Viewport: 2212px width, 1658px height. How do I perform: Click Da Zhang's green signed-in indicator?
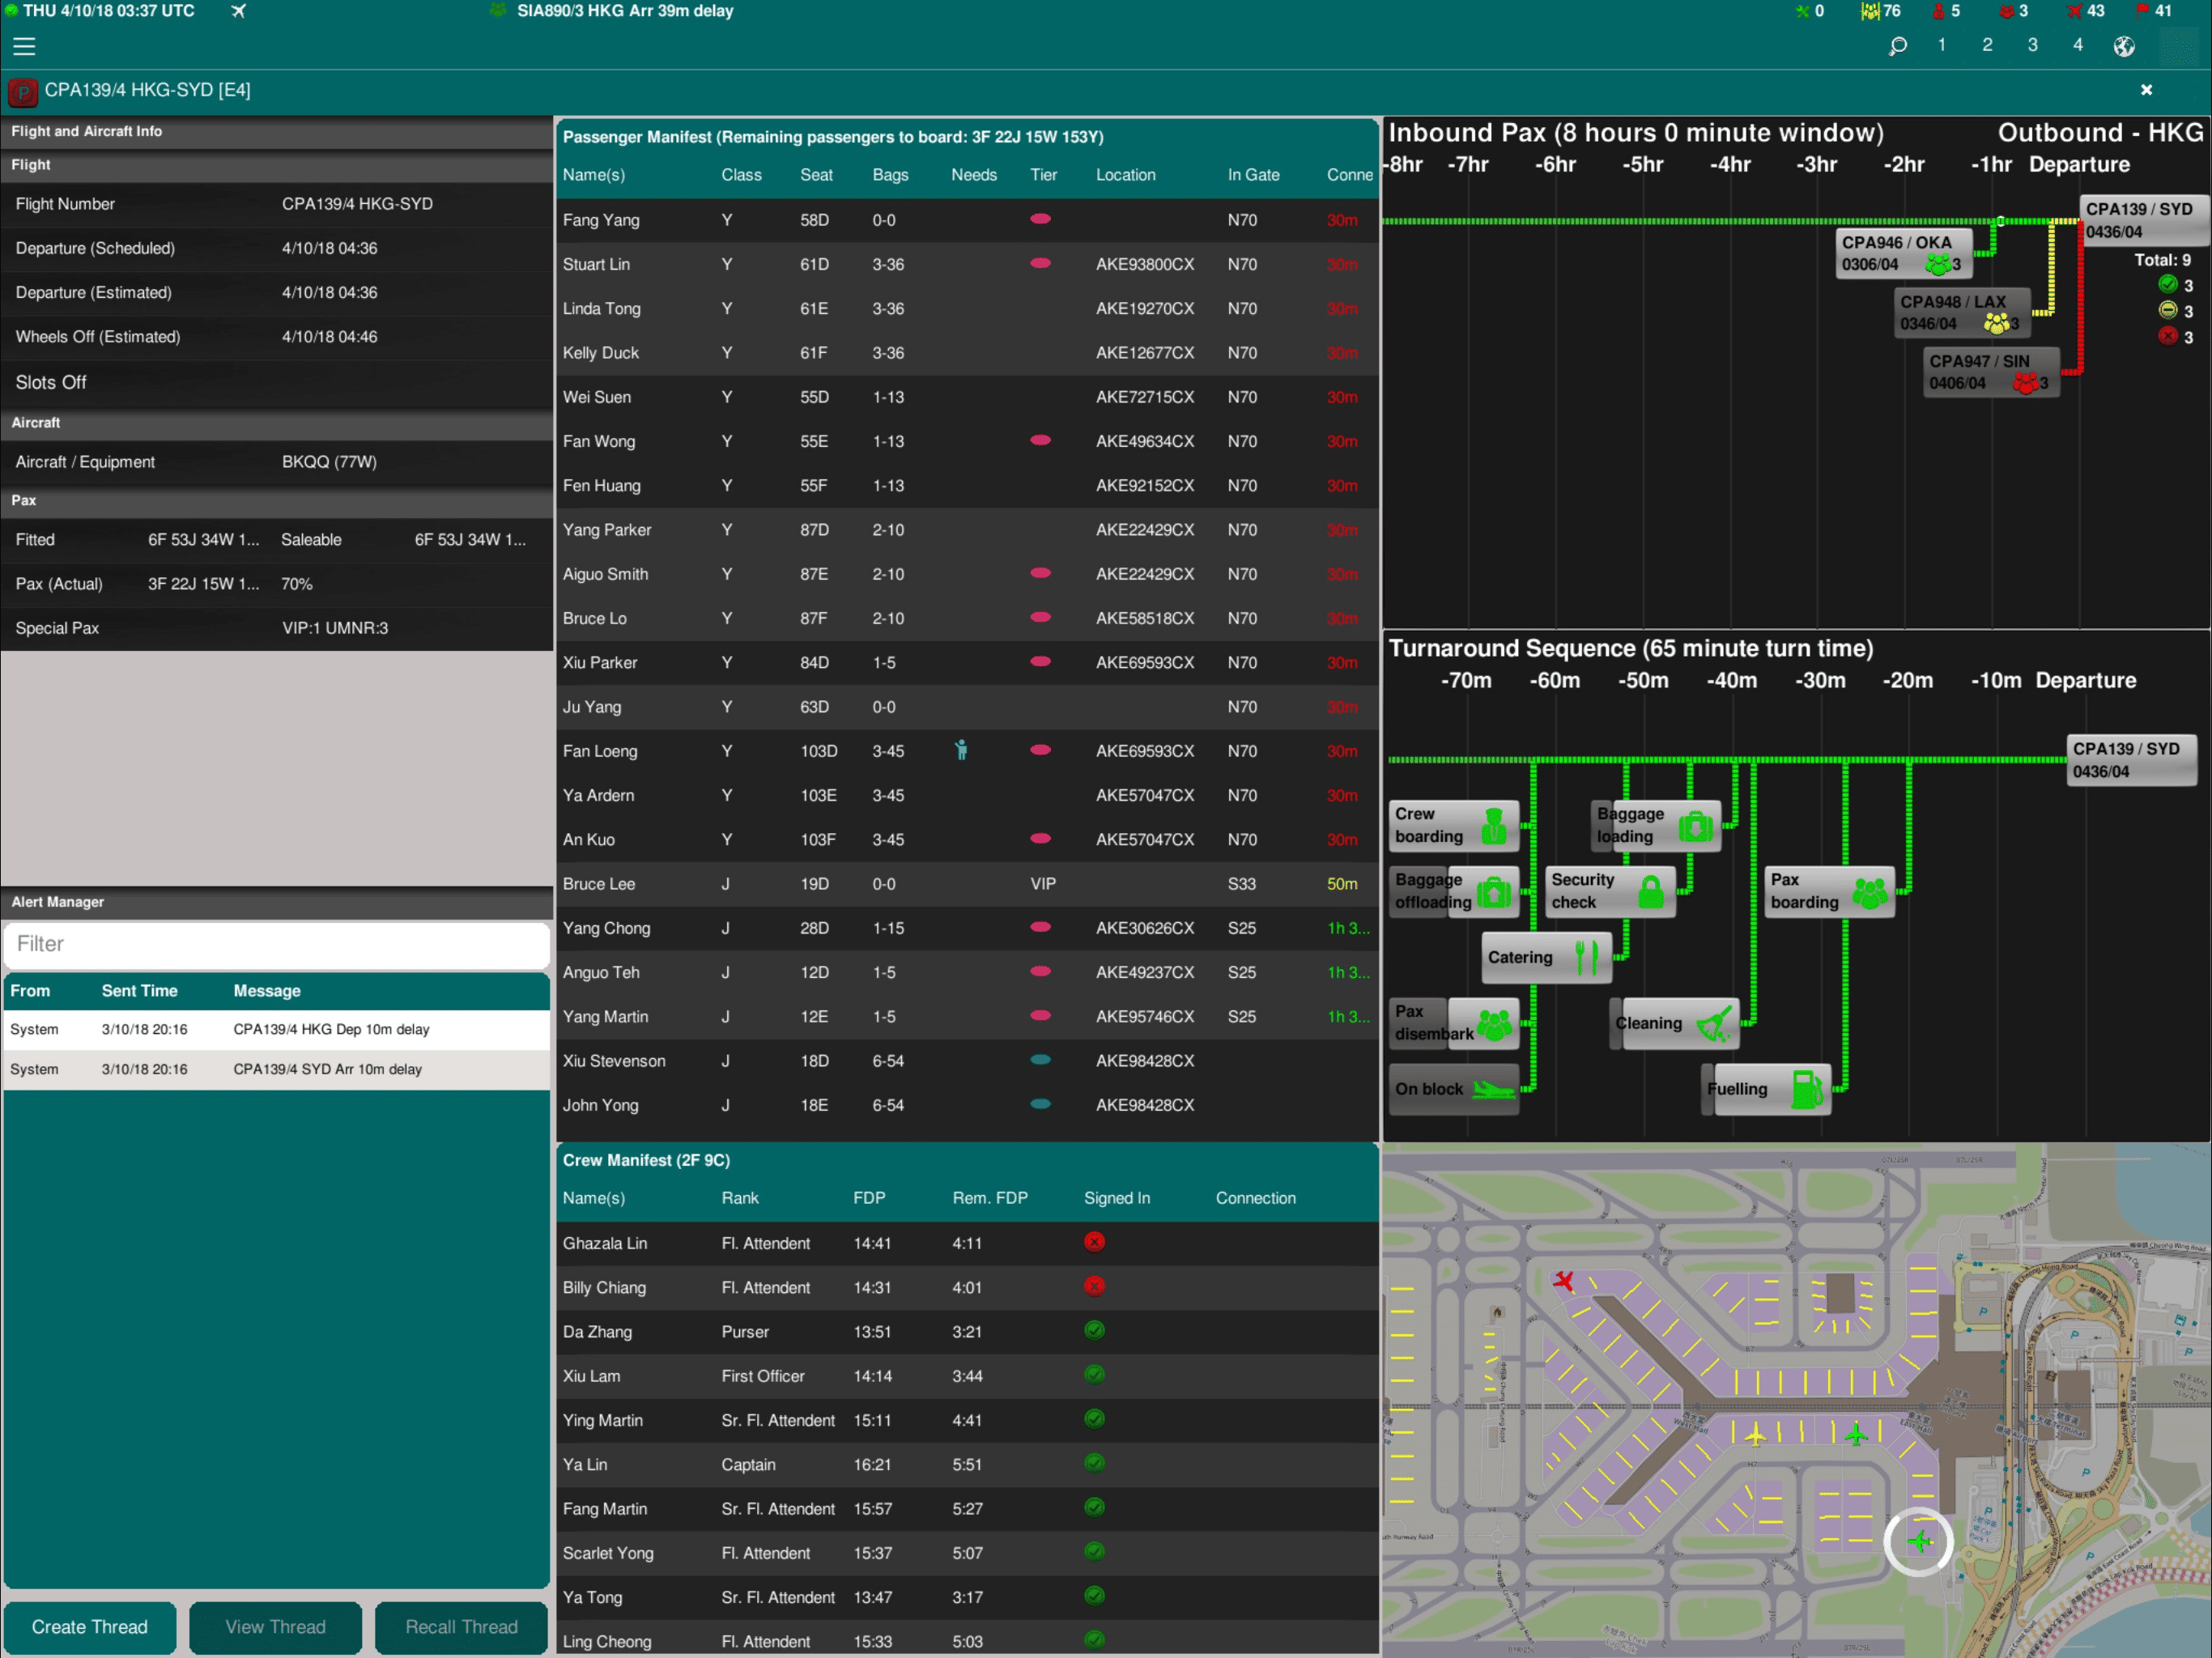coord(1094,1331)
